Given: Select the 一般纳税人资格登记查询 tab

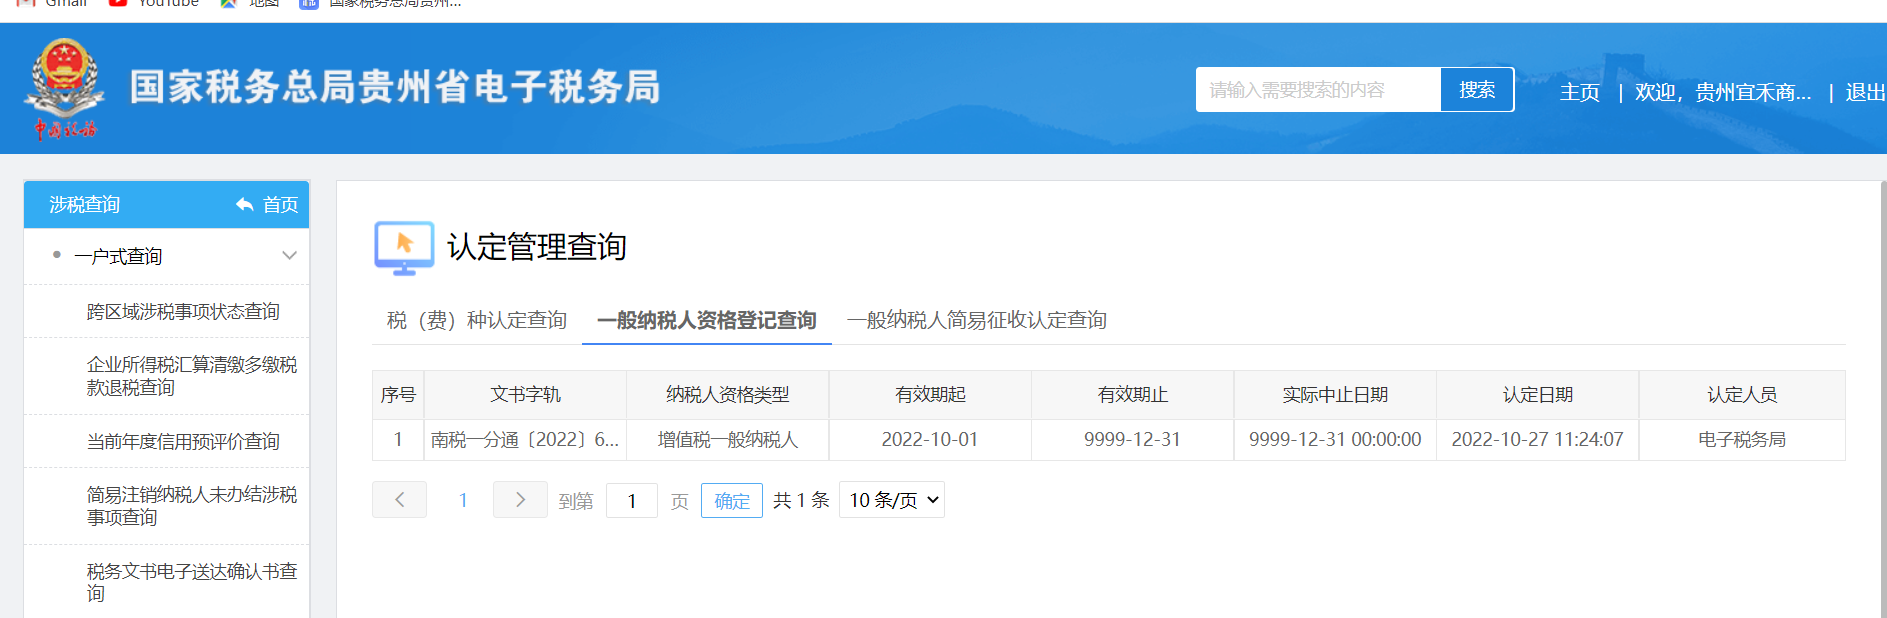Looking at the screenshot, I should (706, 320).
